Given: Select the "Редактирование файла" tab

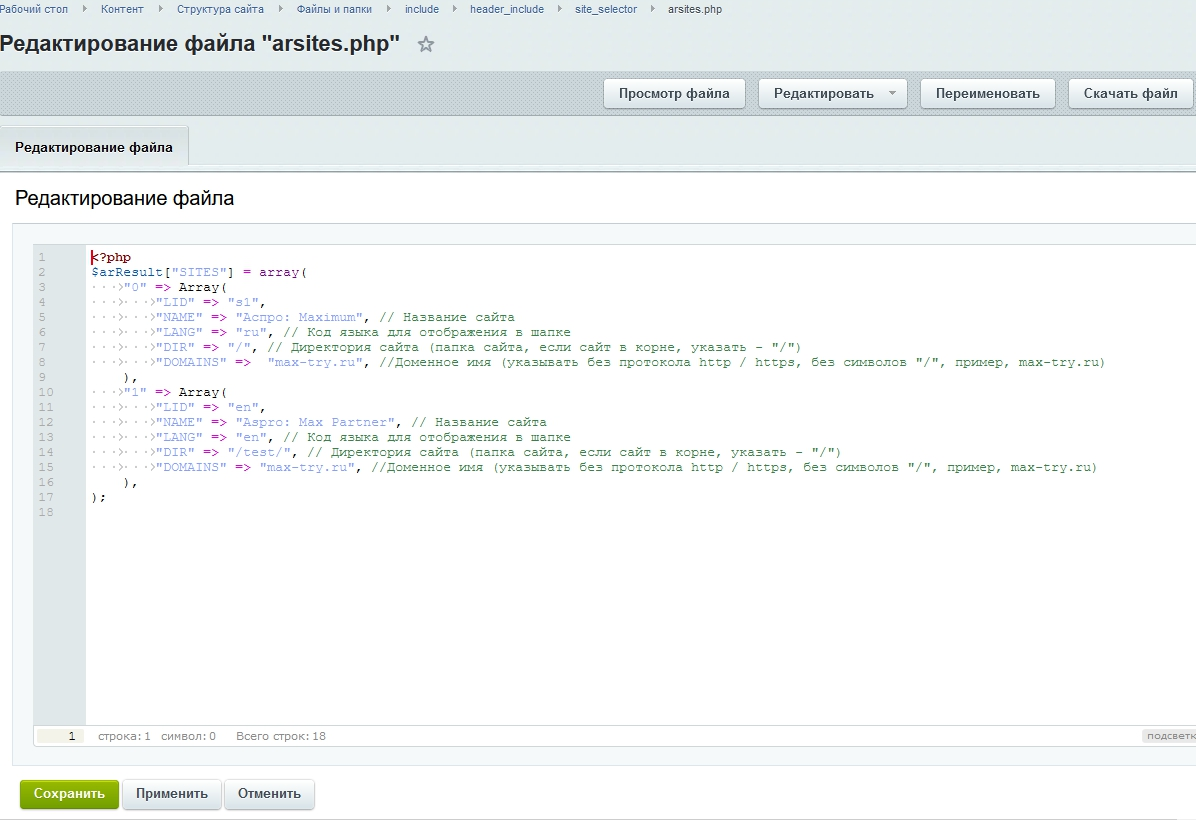Looking at the screenshot, I should (x=94, y=147).
